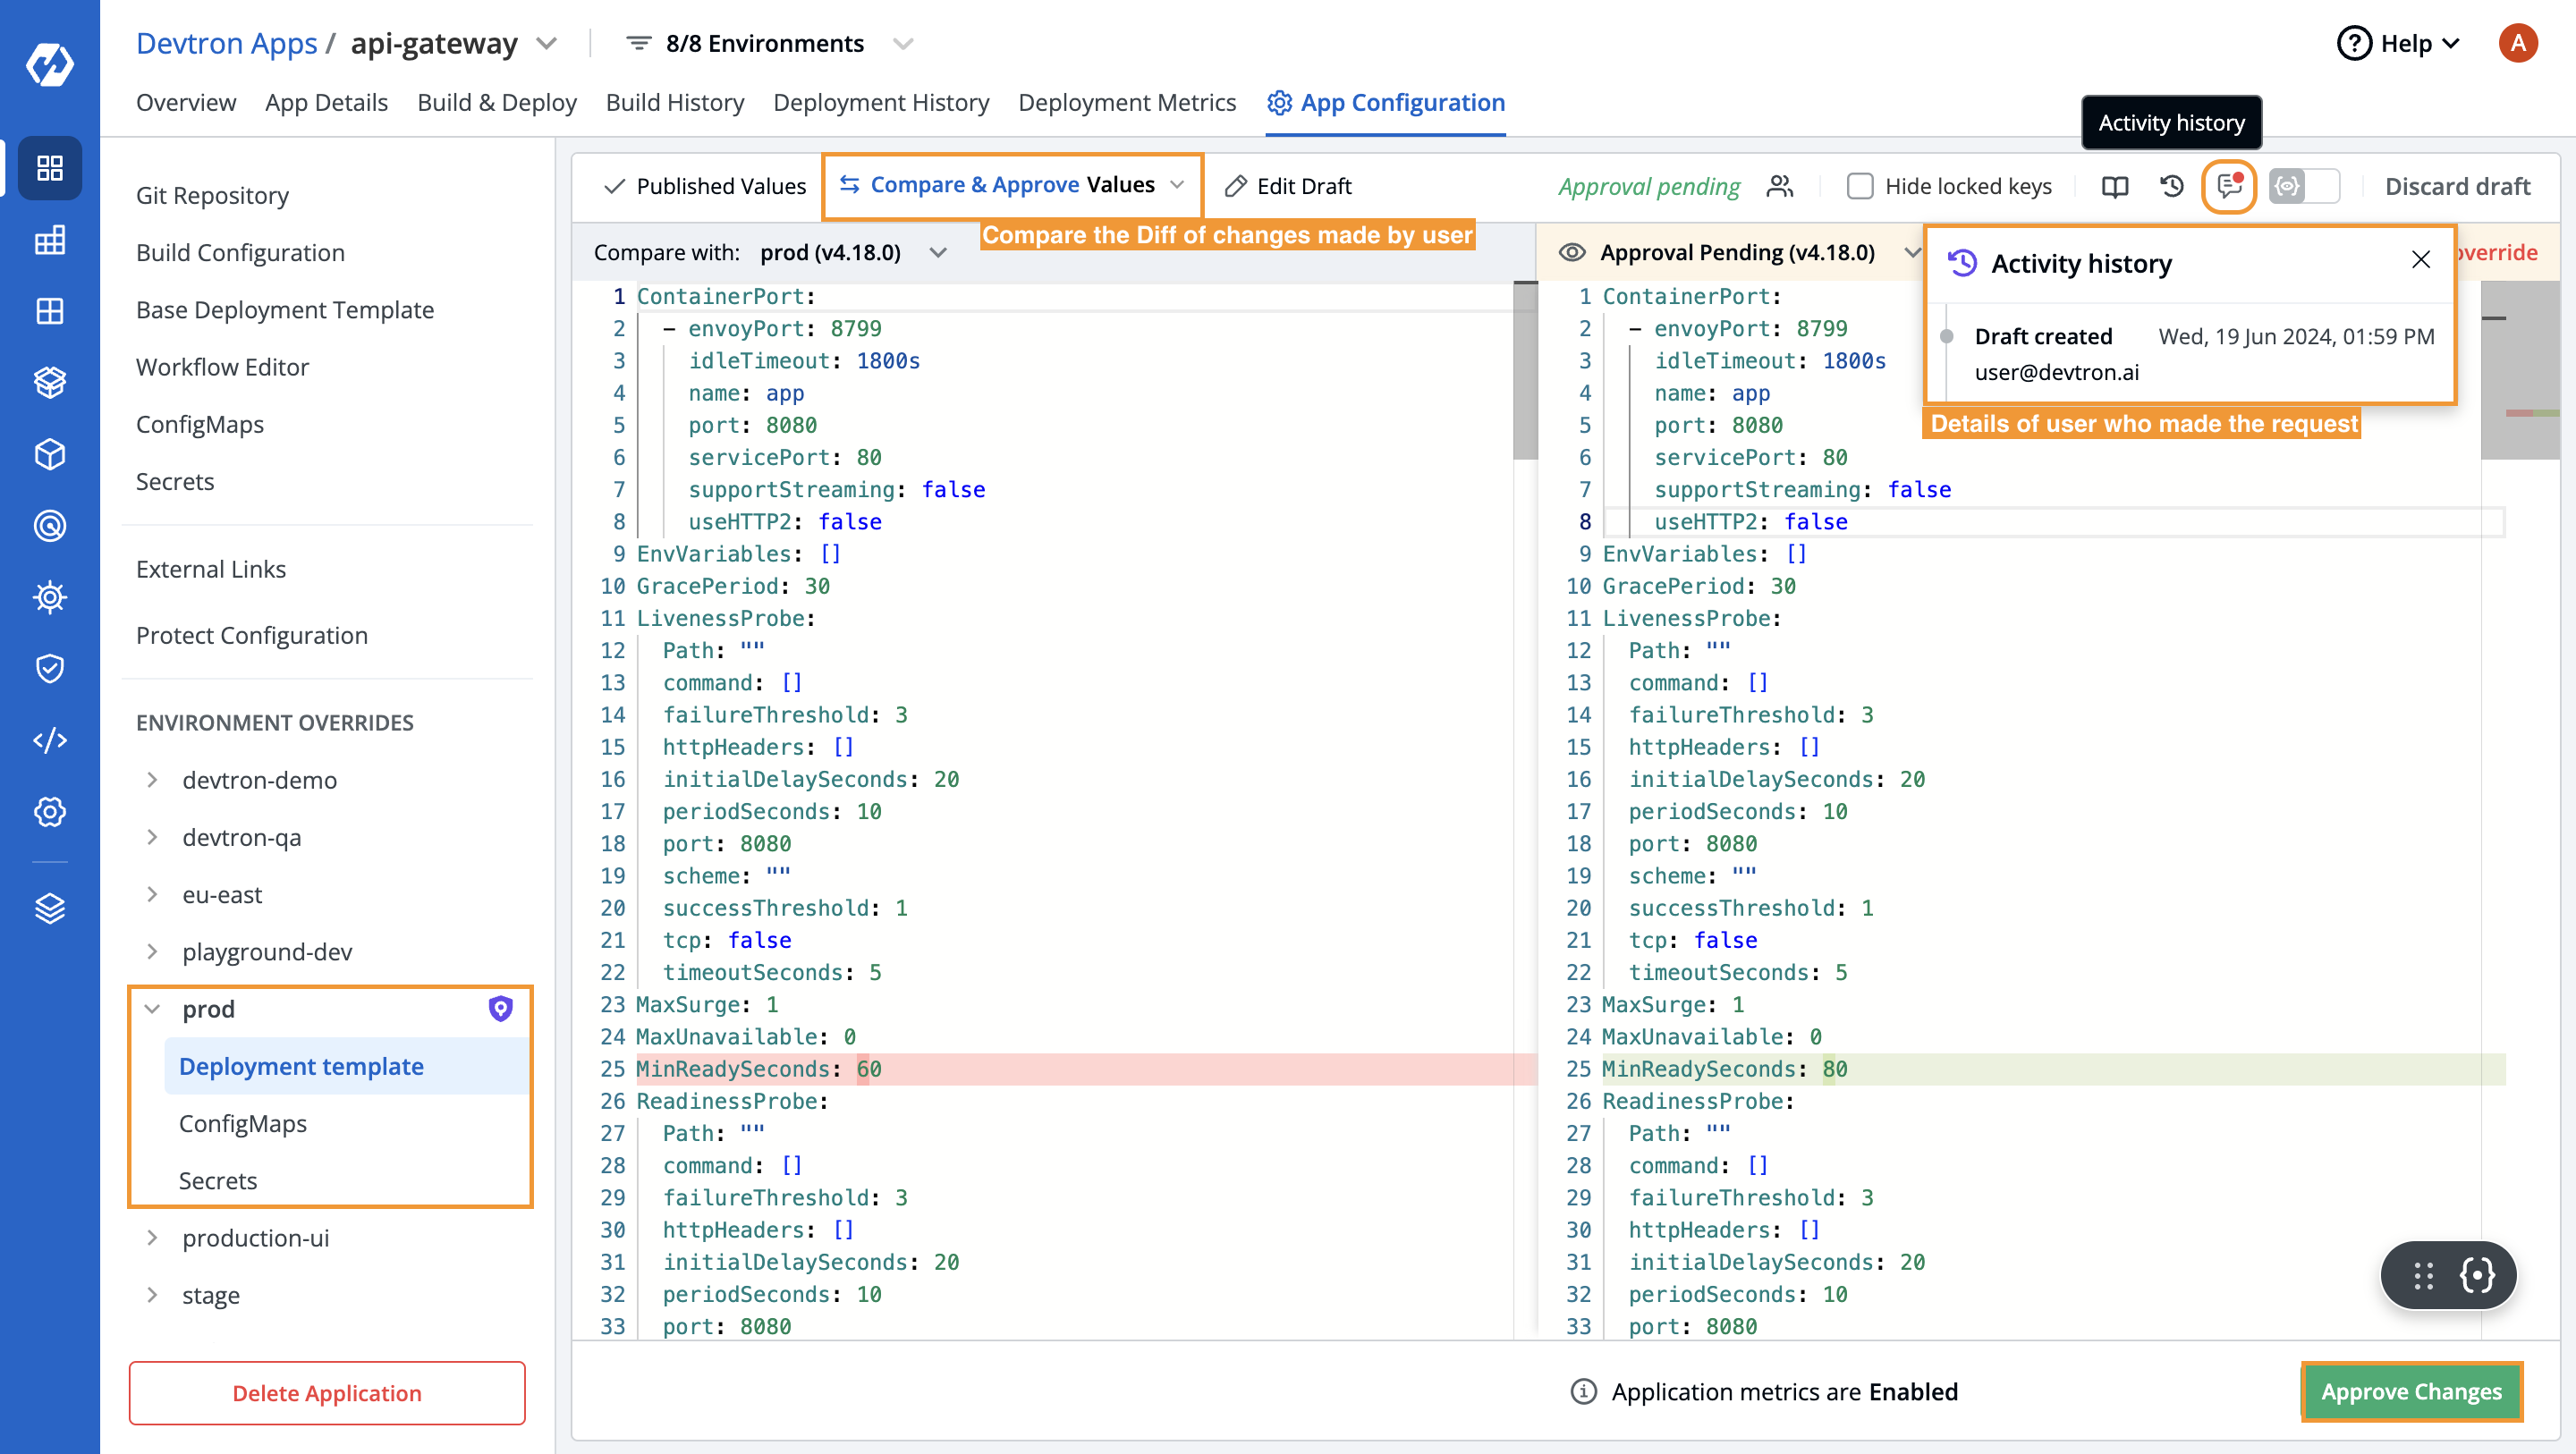Open the stacked layers icon at sidebar bottom
The height and width of the screenshot is (1454, 2576).
(x=49, y=908)
